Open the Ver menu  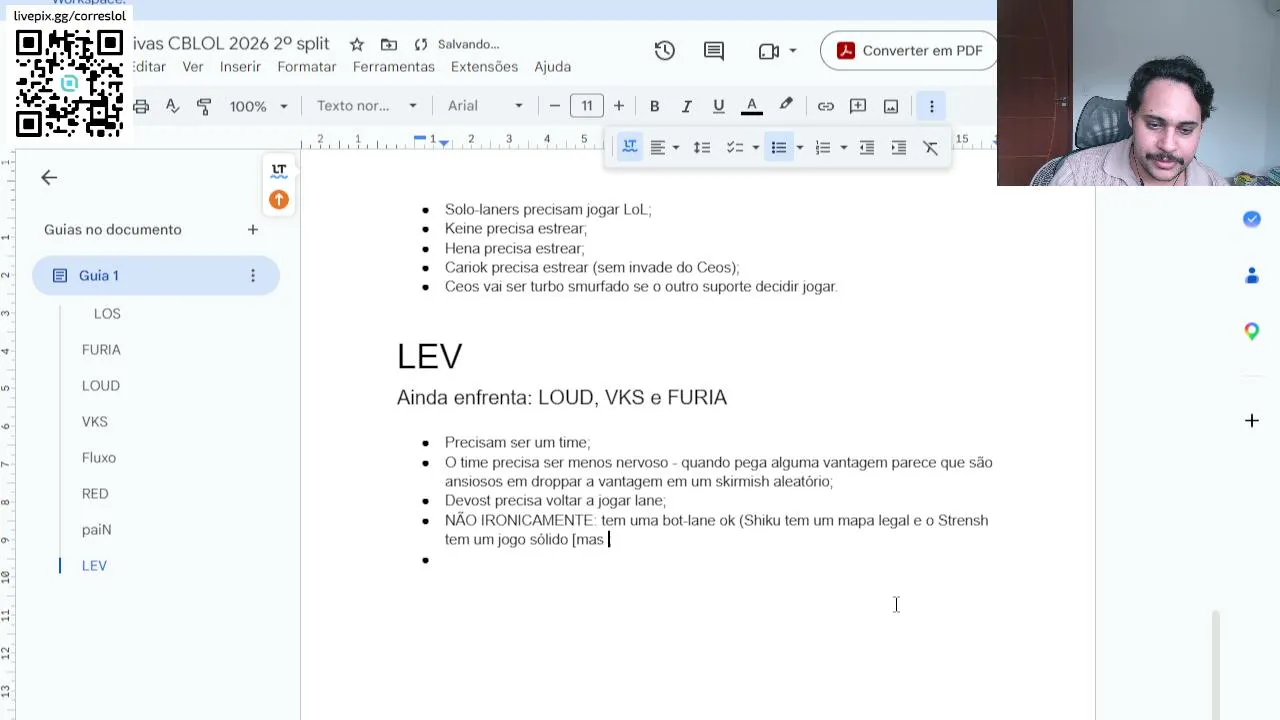point(193,67)
